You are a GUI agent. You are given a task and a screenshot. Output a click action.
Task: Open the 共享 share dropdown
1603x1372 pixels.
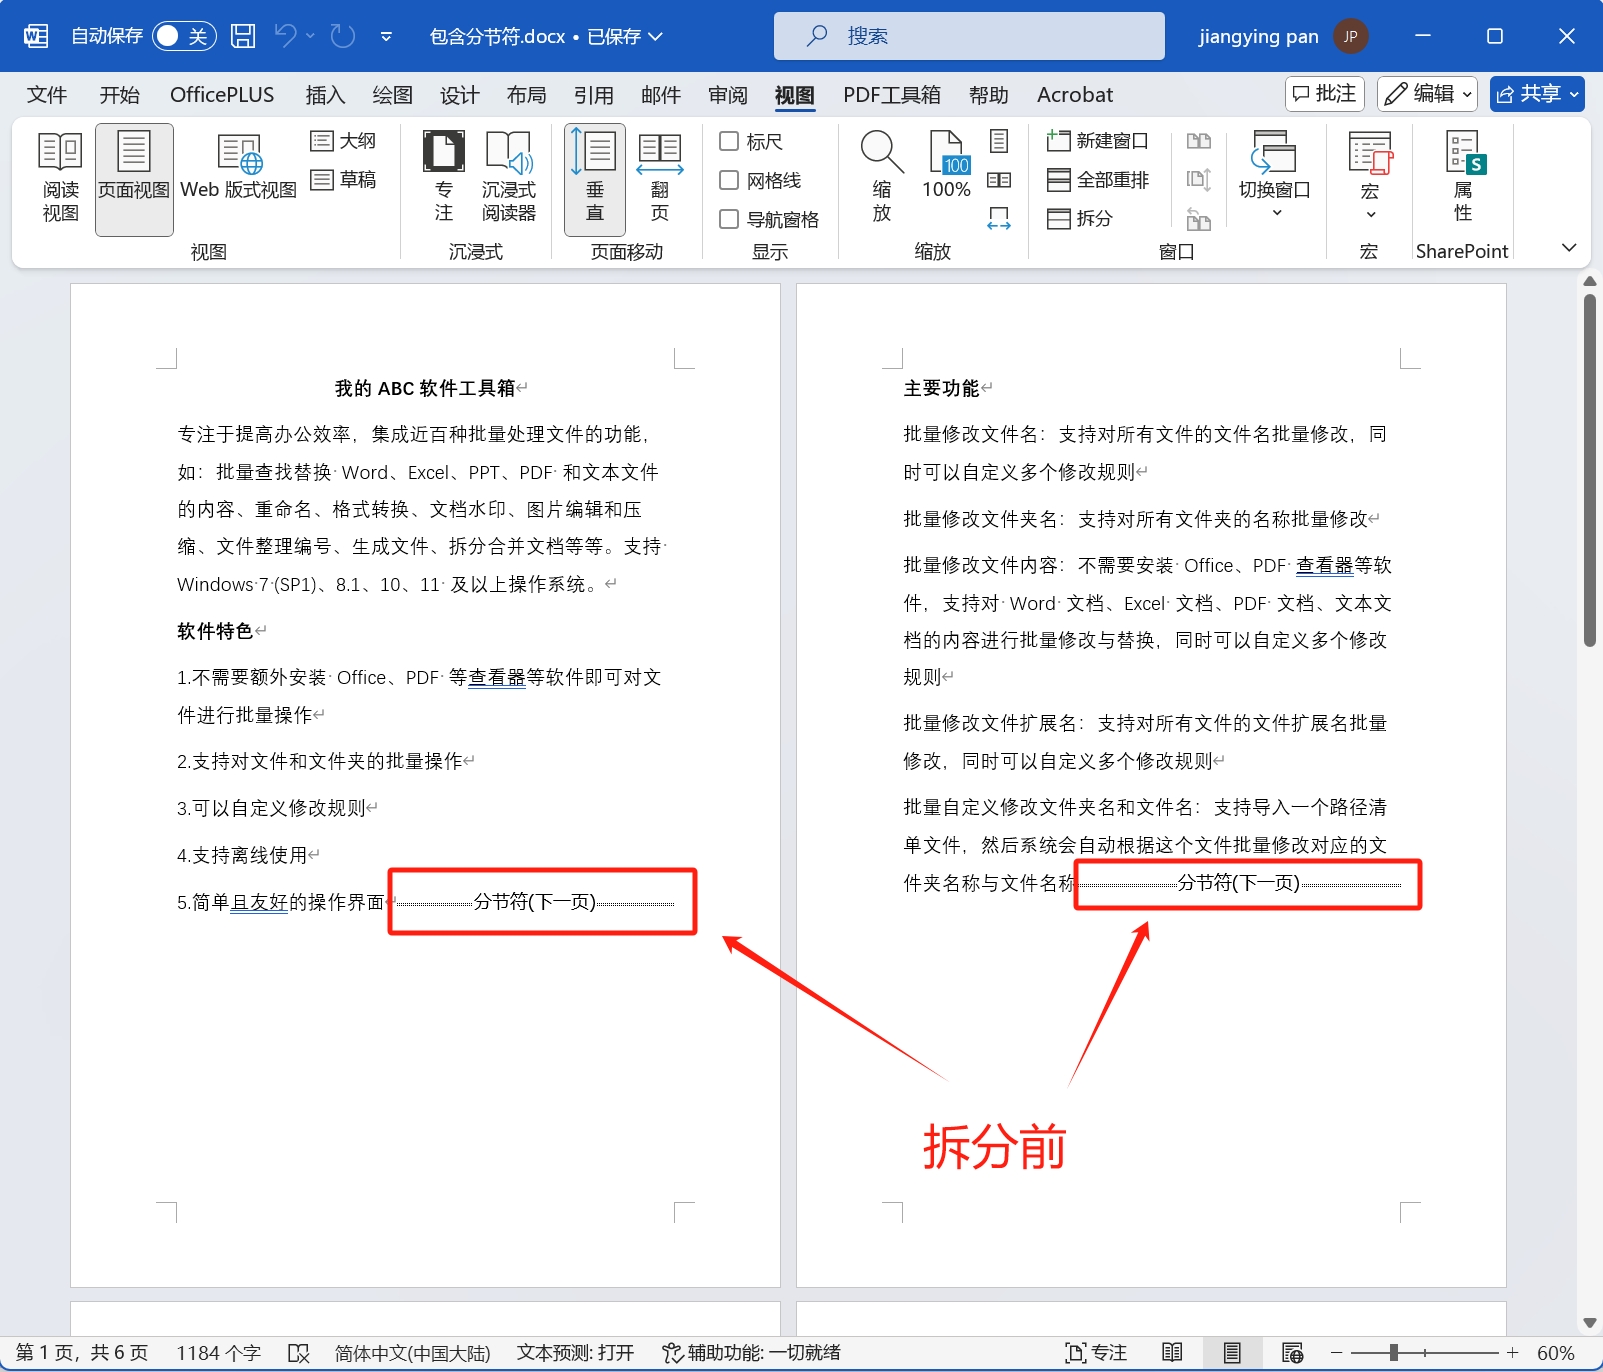(x=1537, y=93)
